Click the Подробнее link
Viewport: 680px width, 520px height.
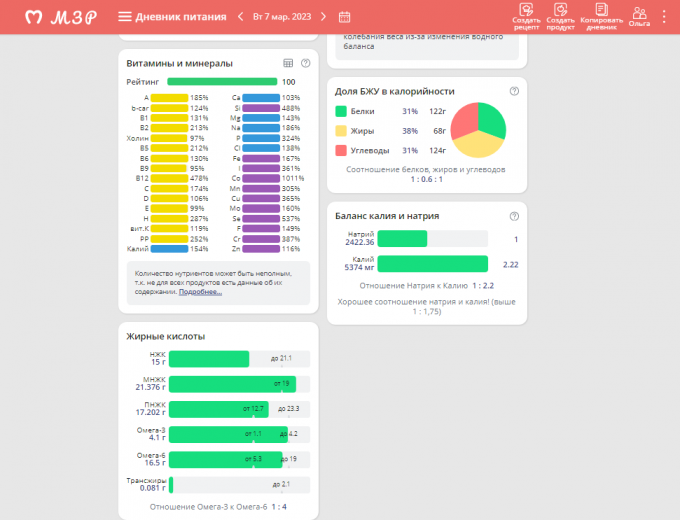tap(200, 292)
